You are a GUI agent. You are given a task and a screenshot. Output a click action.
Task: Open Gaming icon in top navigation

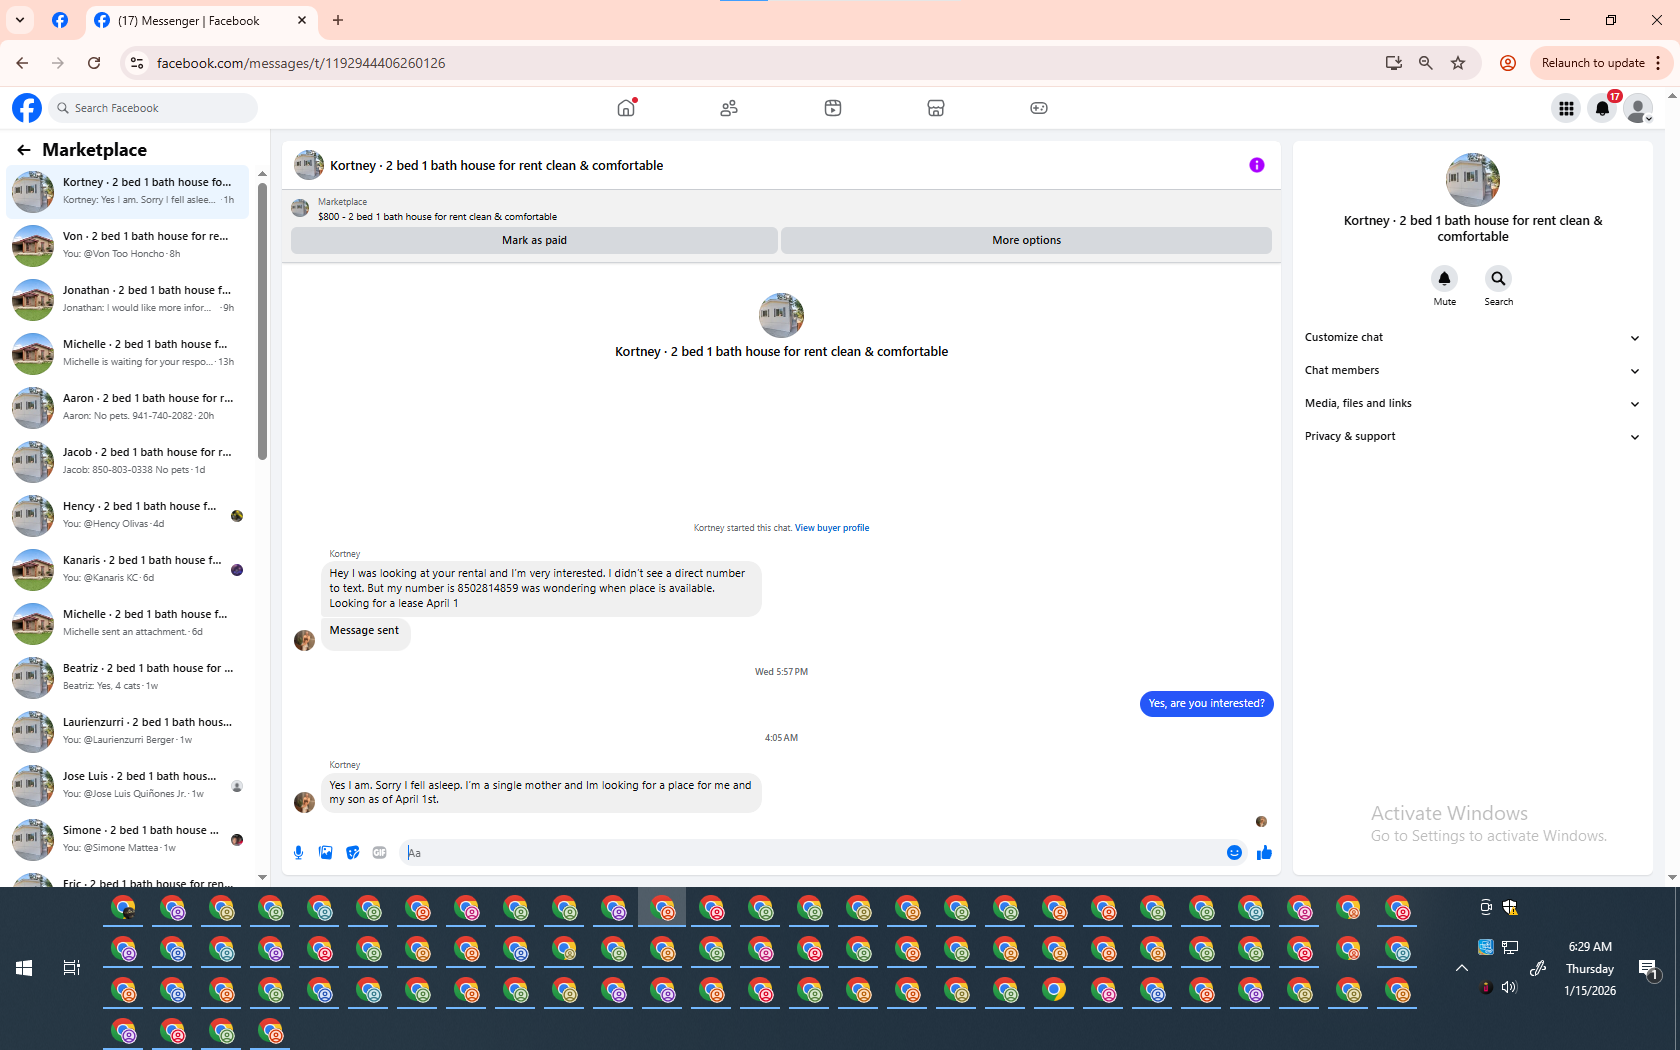pos(1039,108)
